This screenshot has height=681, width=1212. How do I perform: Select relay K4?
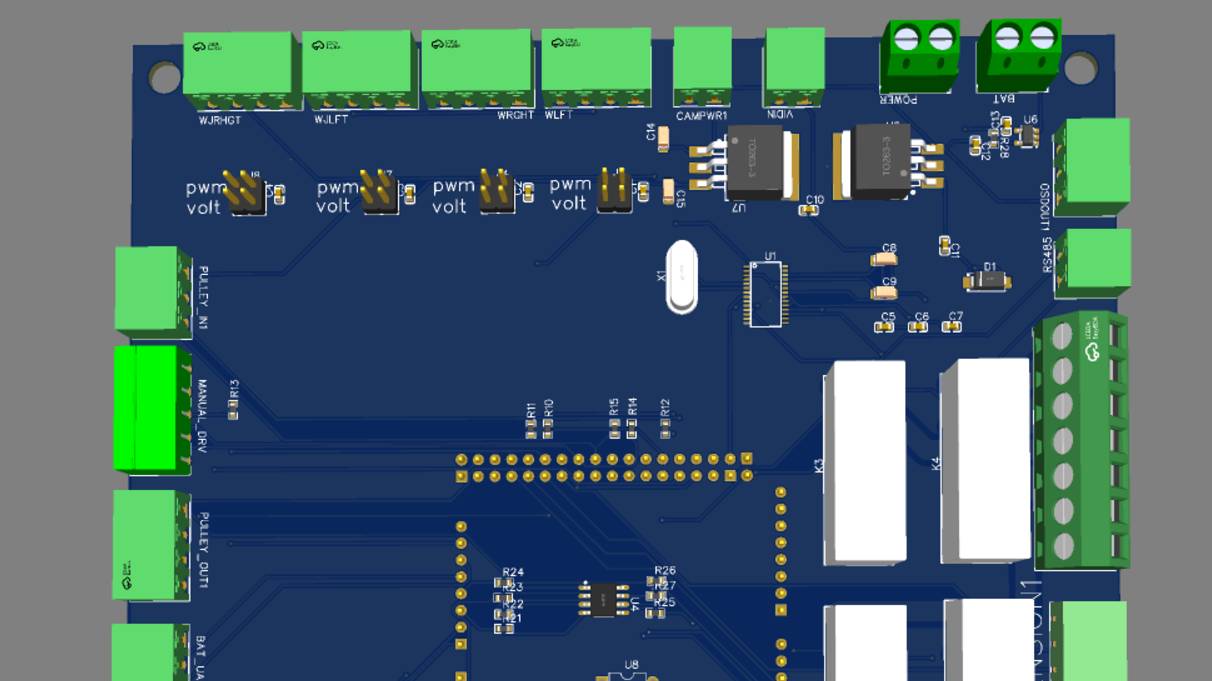coord(985,460)
